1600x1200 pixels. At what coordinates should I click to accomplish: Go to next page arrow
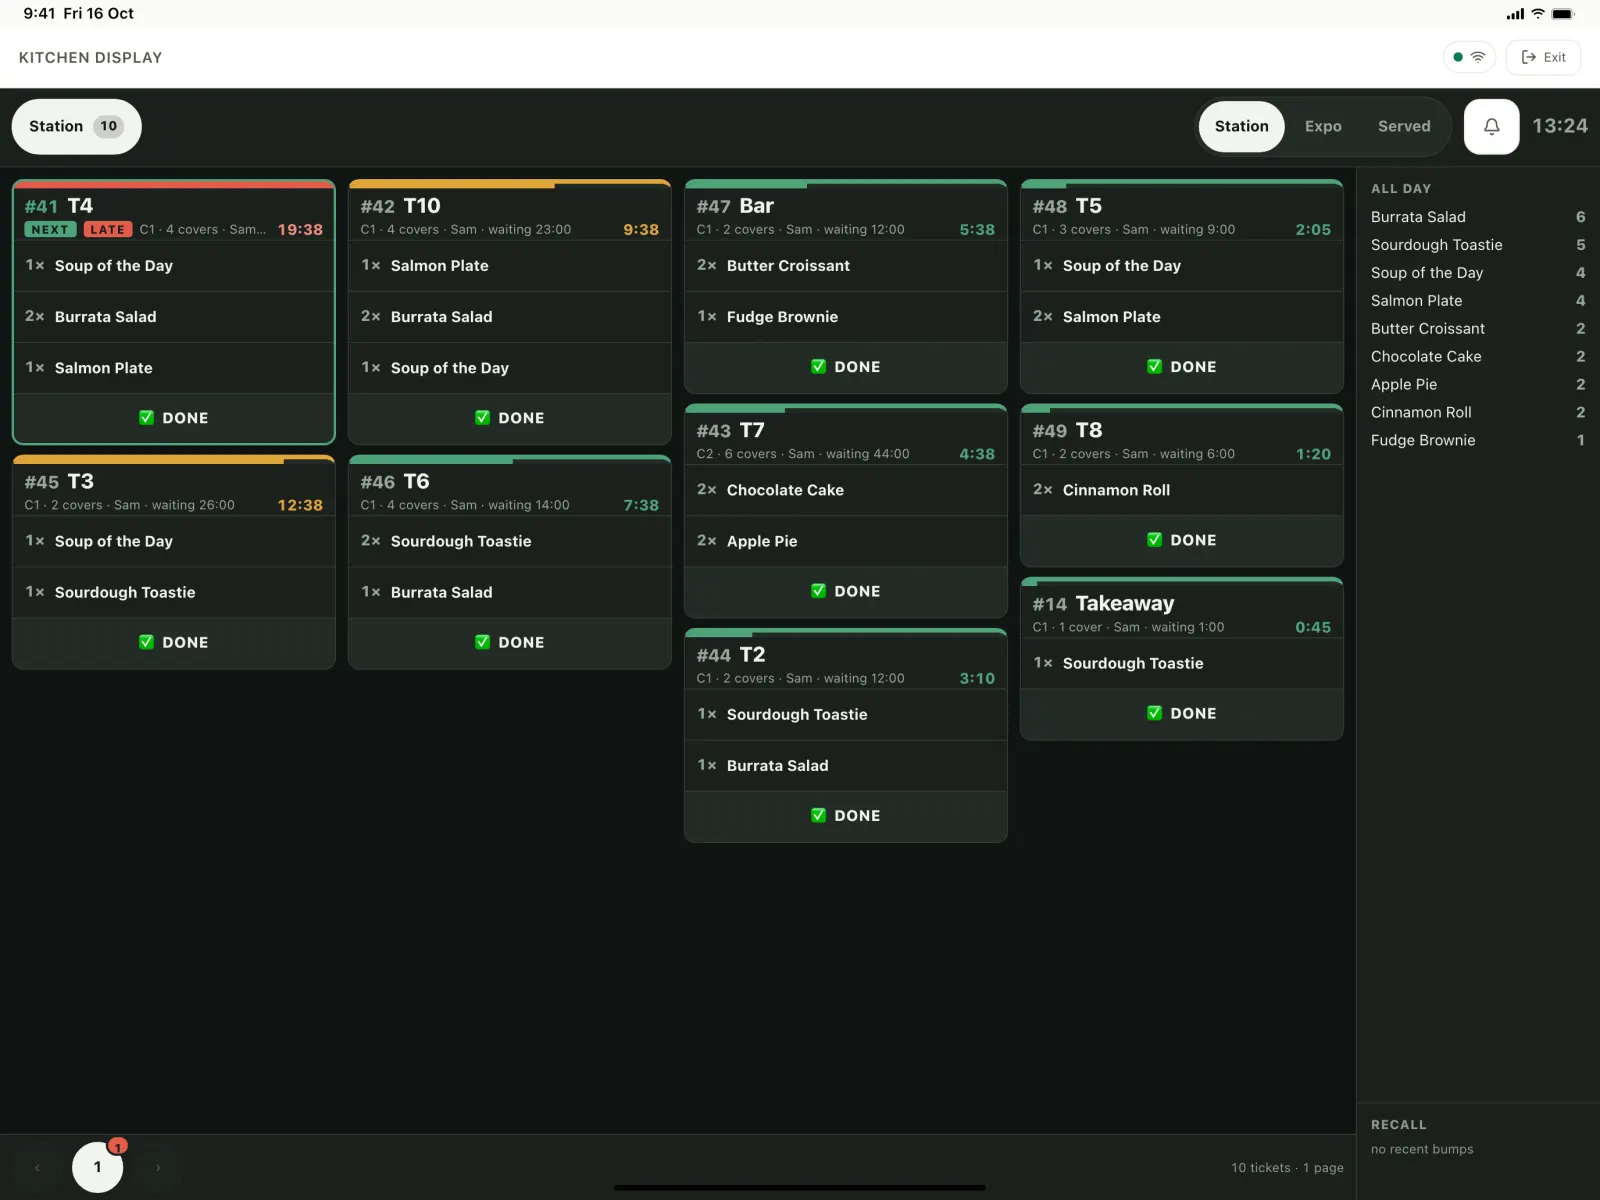[158, 1167]
